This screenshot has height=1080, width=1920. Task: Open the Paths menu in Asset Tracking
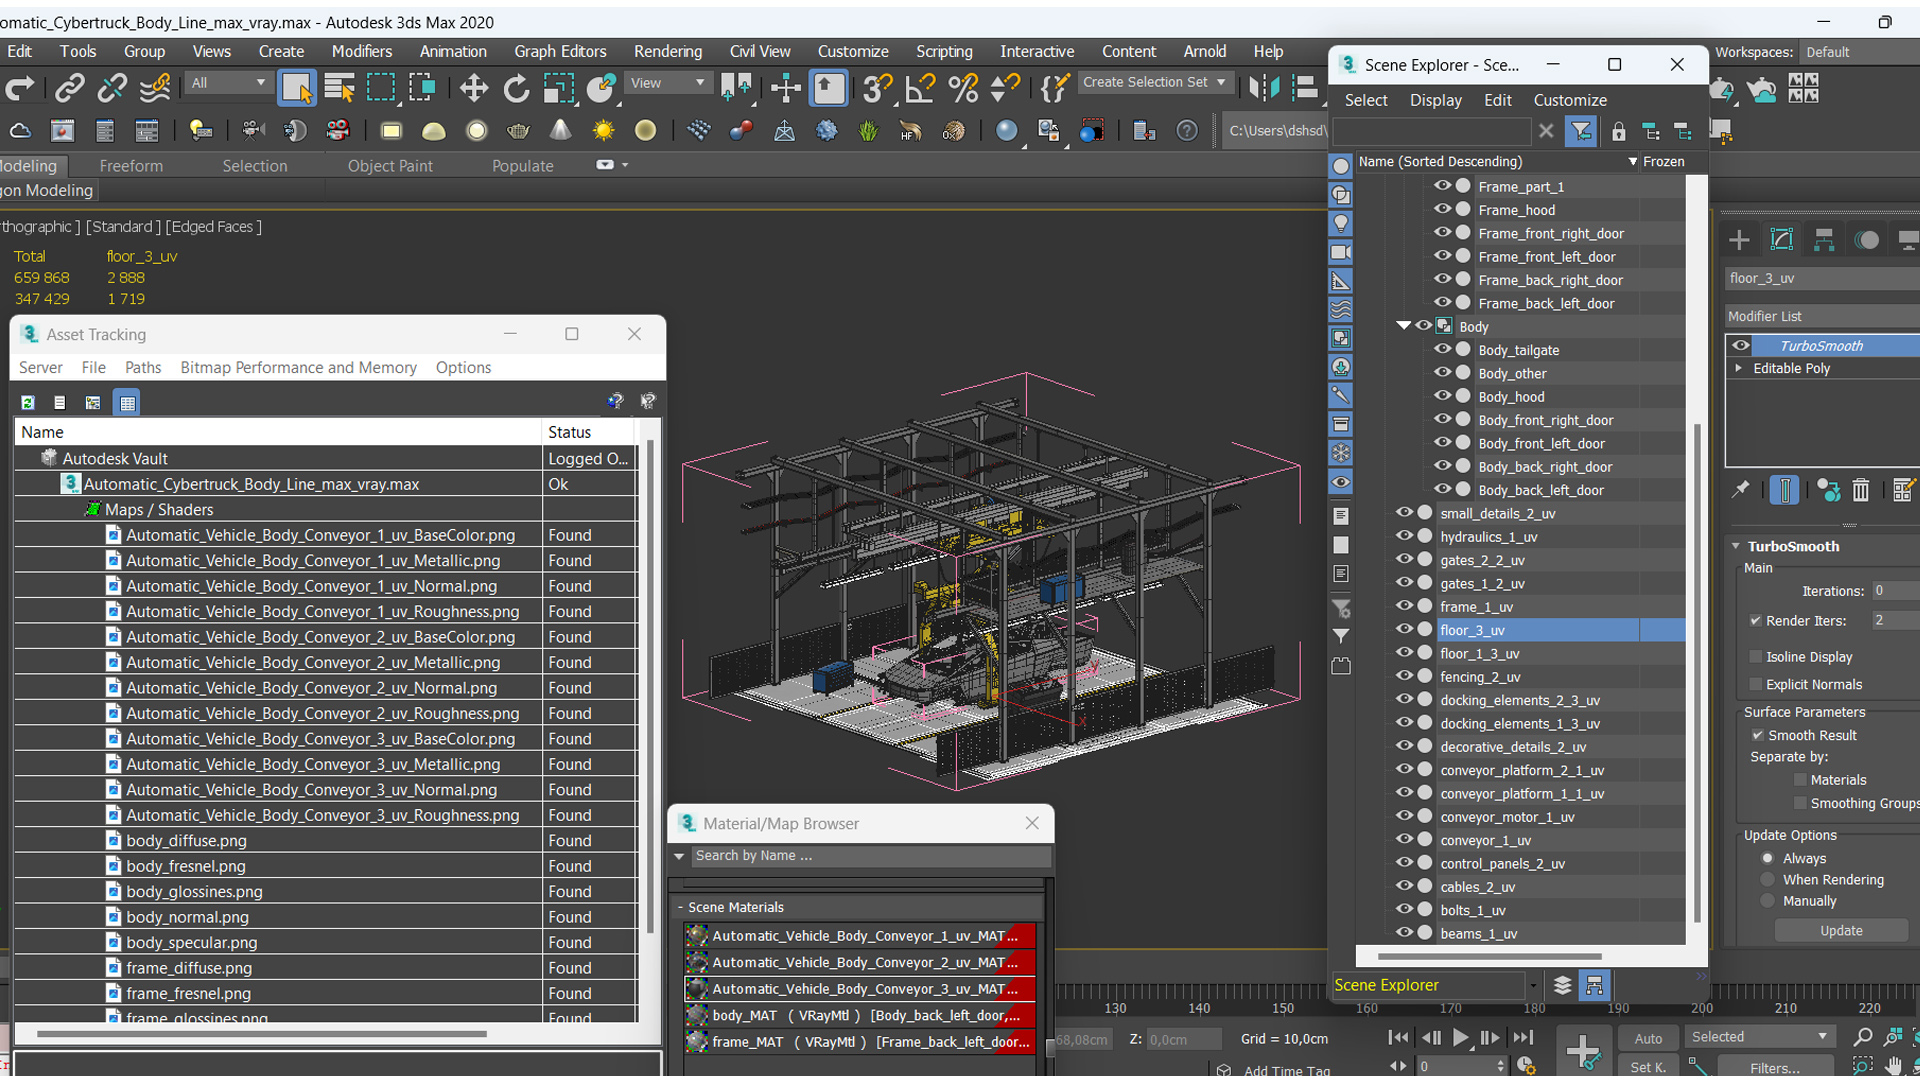[x=143, y=367]
